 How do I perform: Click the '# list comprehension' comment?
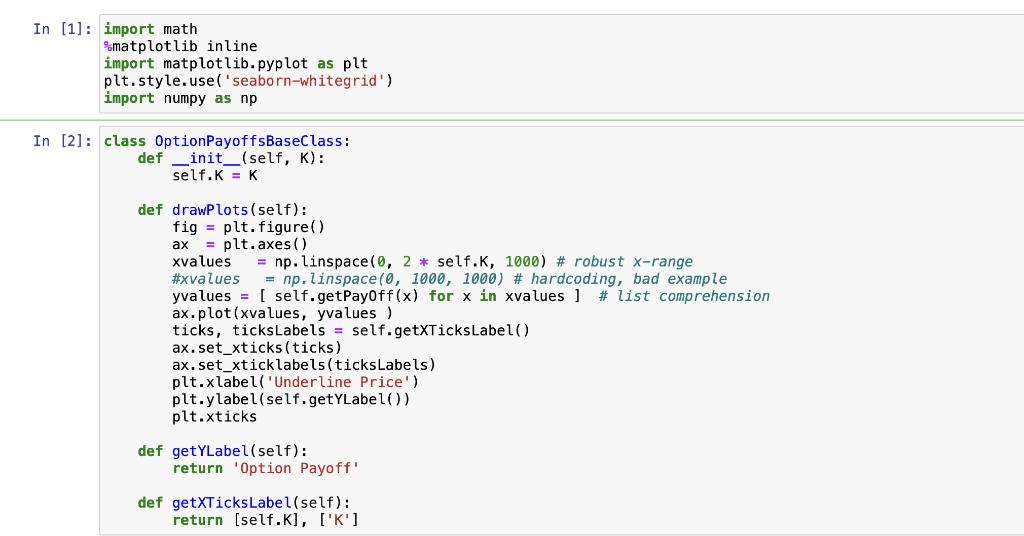pyautogui.click(x=684, y=296)
